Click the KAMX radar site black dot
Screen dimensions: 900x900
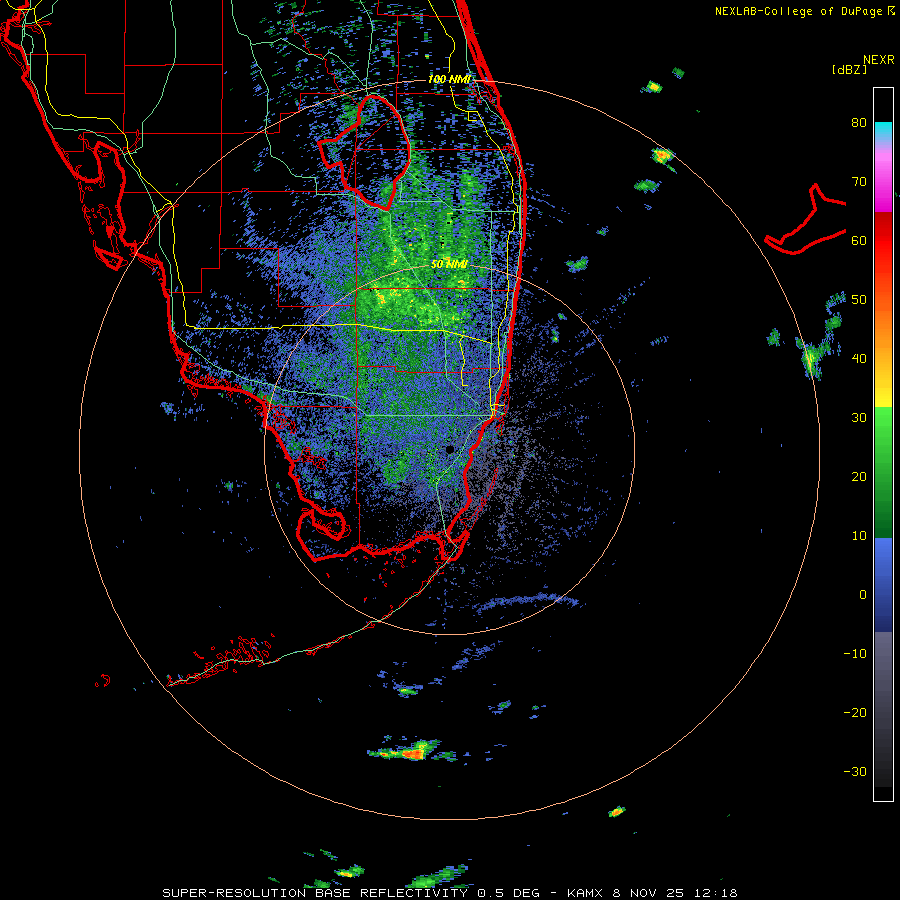click(450, 449)
